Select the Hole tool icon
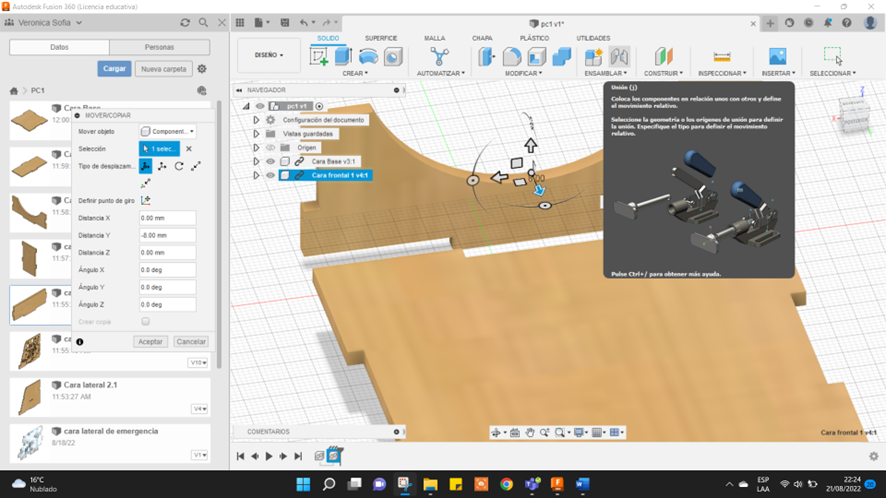Viewport: 886px width, 498px height. pos(393,57)
